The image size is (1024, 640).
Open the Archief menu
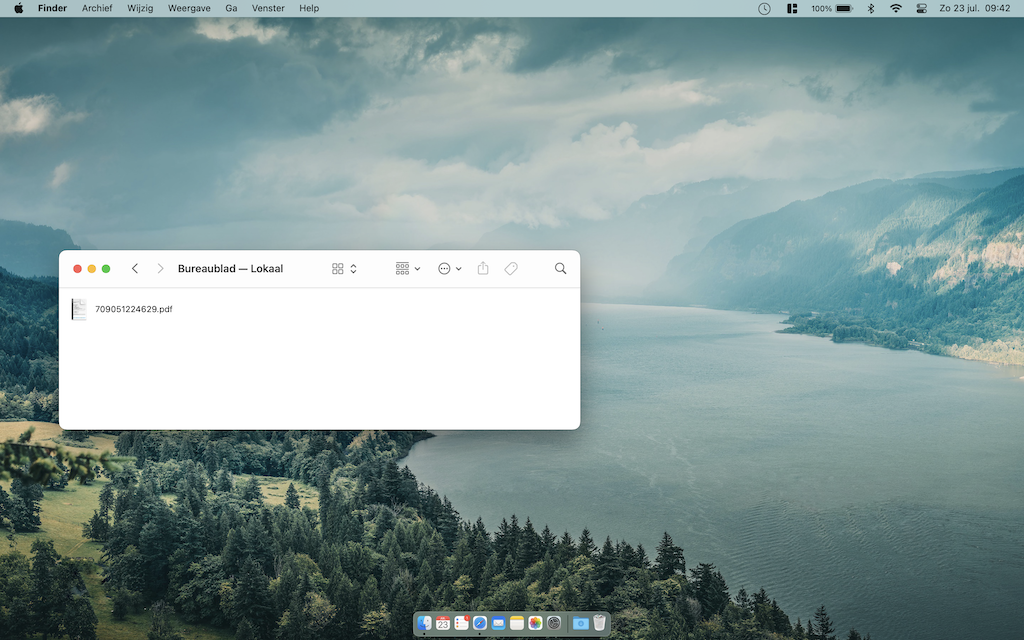point(97,8)
